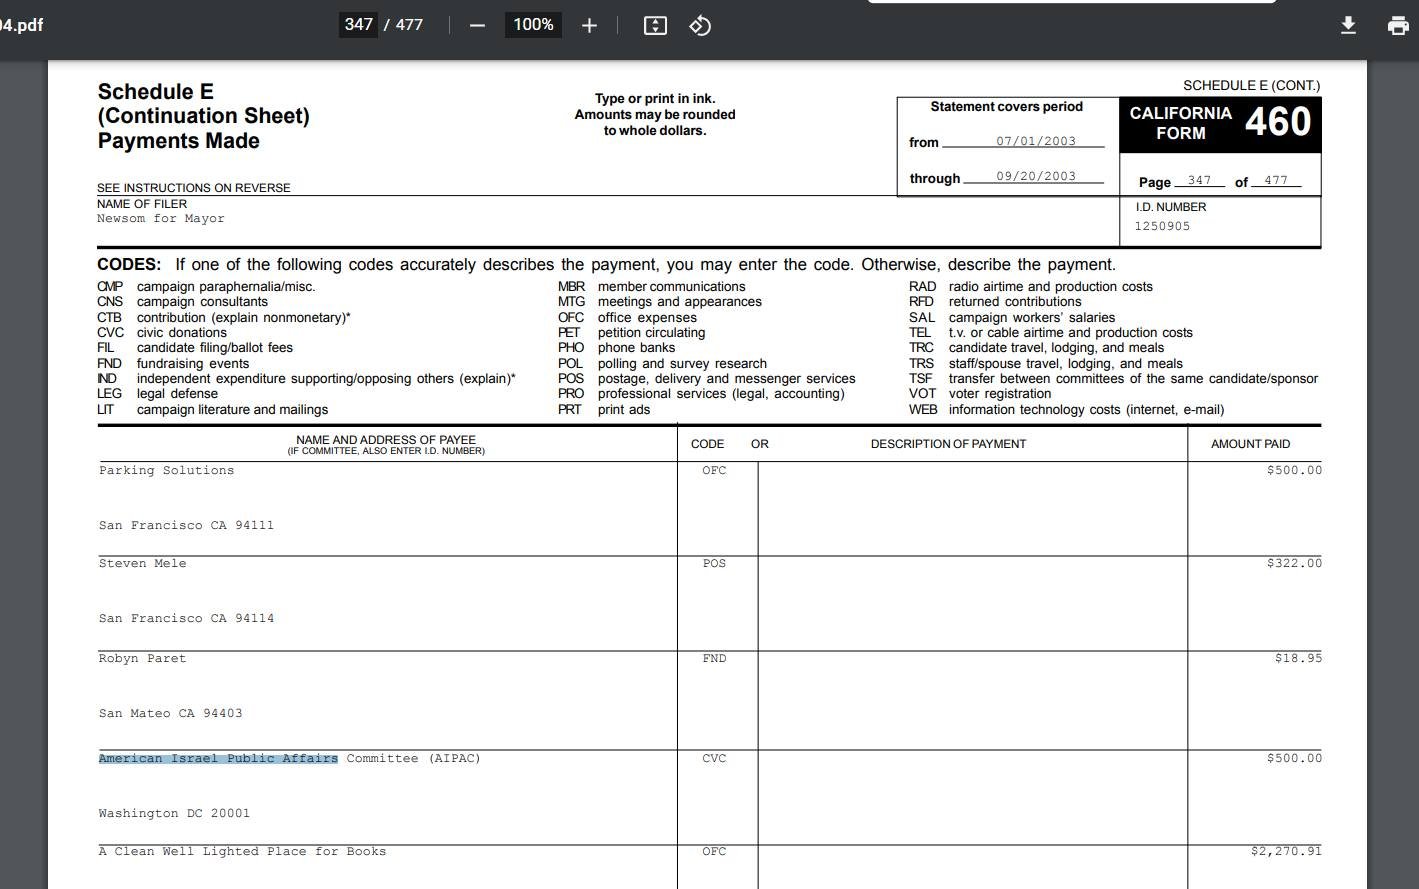
Task: Print the PDF document
Action: coord(1398,26)
